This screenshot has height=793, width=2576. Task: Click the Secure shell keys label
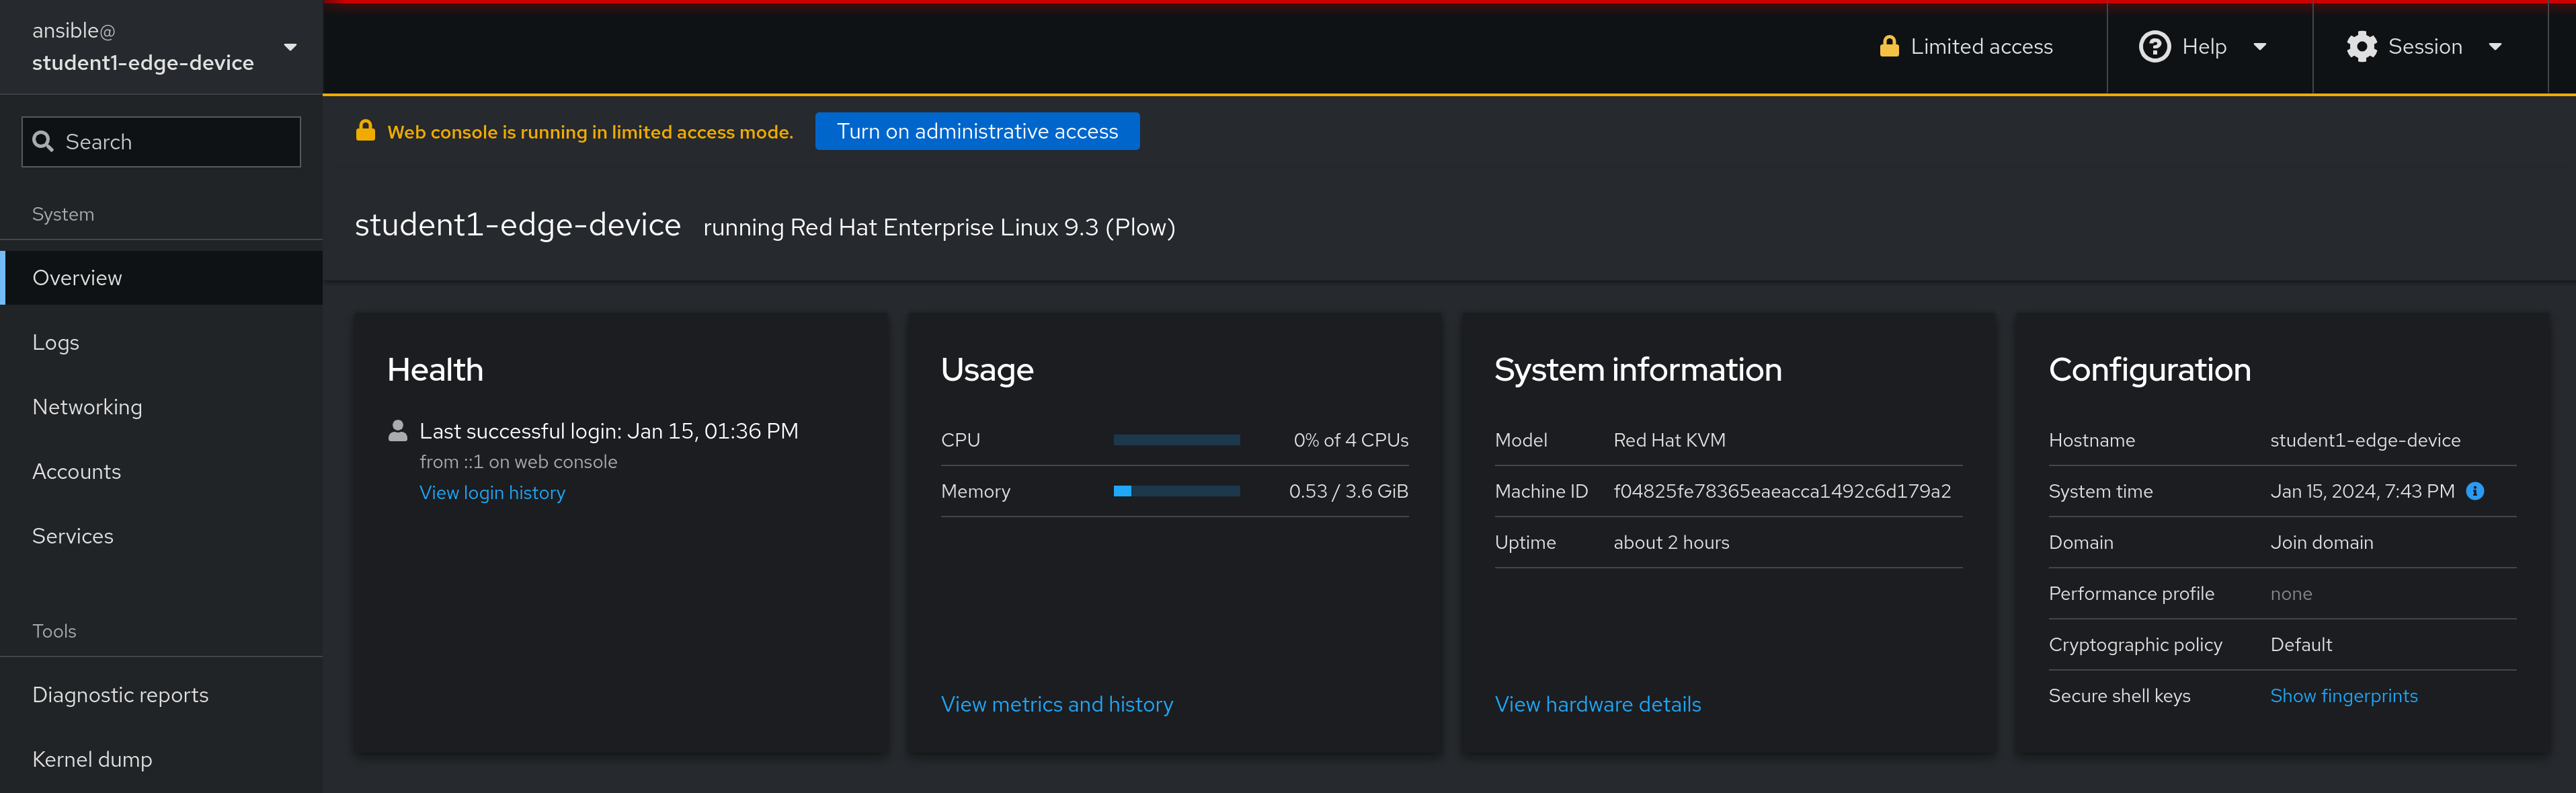[x=2119, y=696]
